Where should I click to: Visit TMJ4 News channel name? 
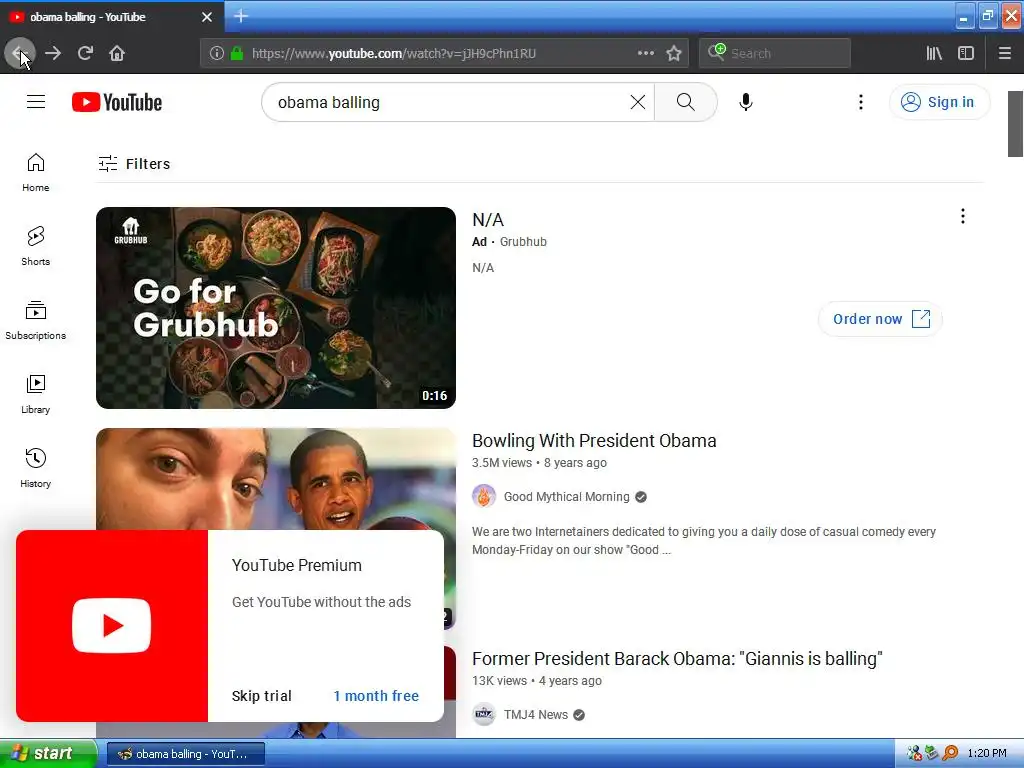tap(536, 714)
